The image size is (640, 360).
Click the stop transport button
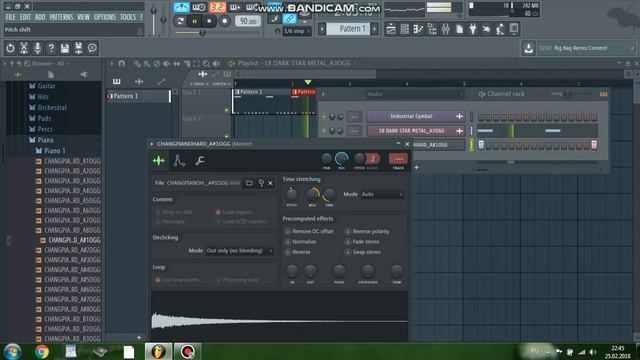tap(209, 21)
